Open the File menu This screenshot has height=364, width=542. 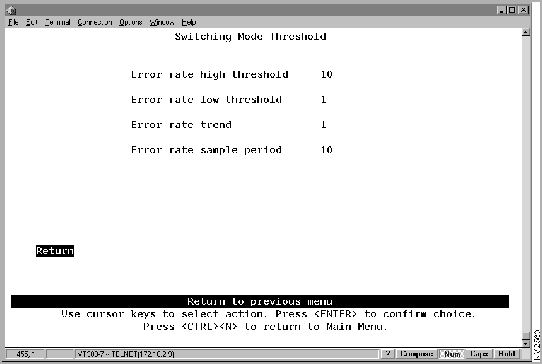[x=13, y=22]
